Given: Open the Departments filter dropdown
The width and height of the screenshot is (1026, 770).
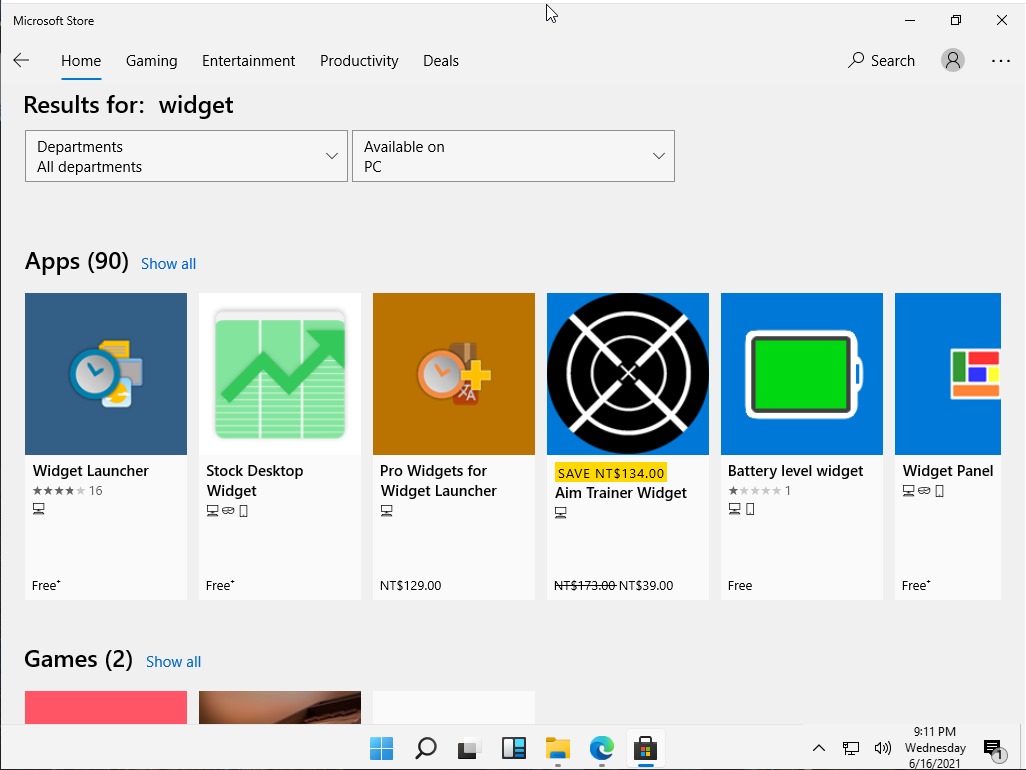Looking at the screenshot, I should 185,156.
